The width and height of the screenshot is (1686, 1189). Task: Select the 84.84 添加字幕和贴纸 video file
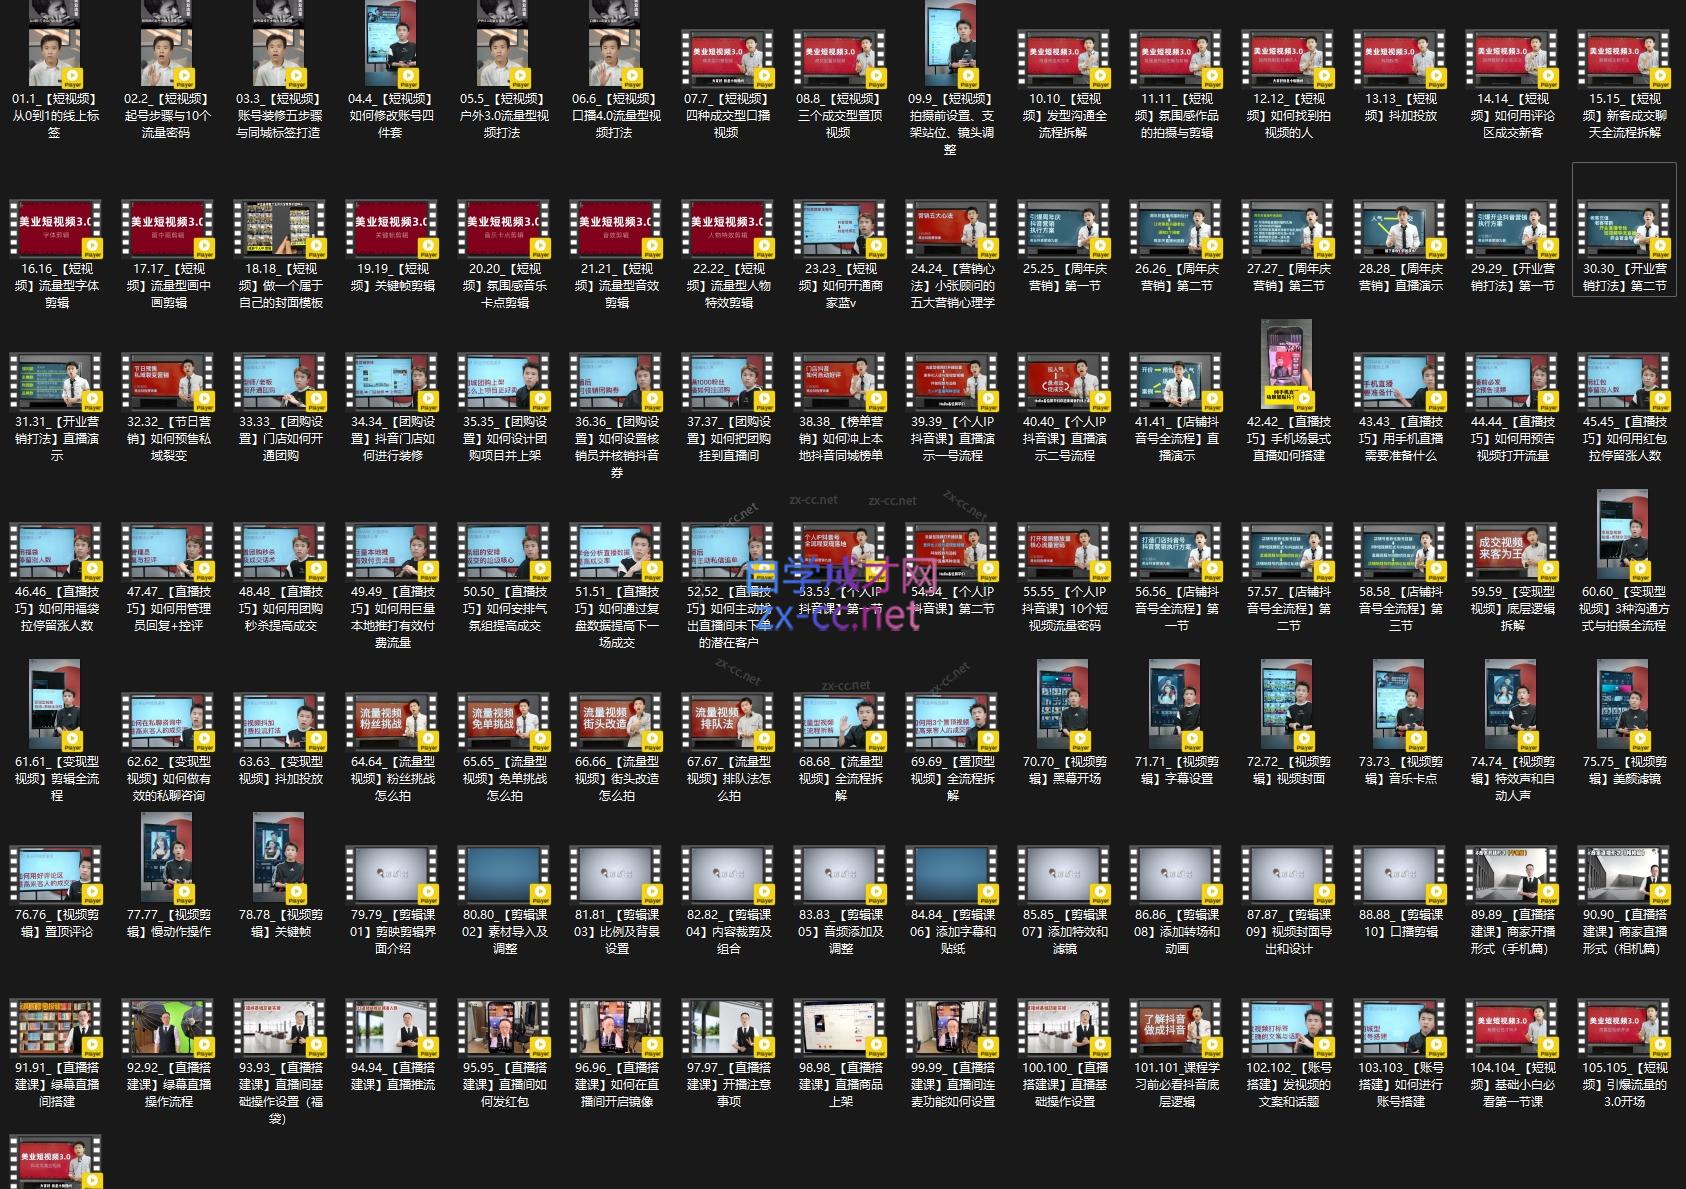click(952, 875)
